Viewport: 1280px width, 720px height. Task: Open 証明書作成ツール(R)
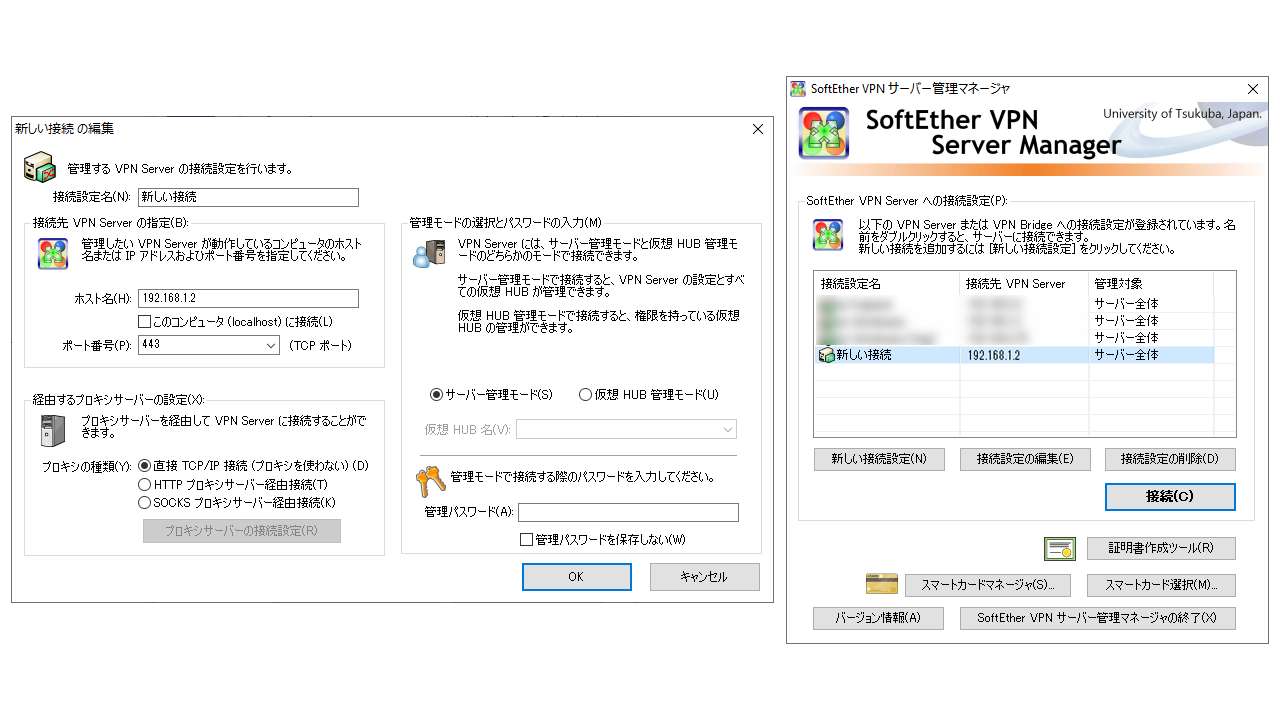coord(1161,548)
